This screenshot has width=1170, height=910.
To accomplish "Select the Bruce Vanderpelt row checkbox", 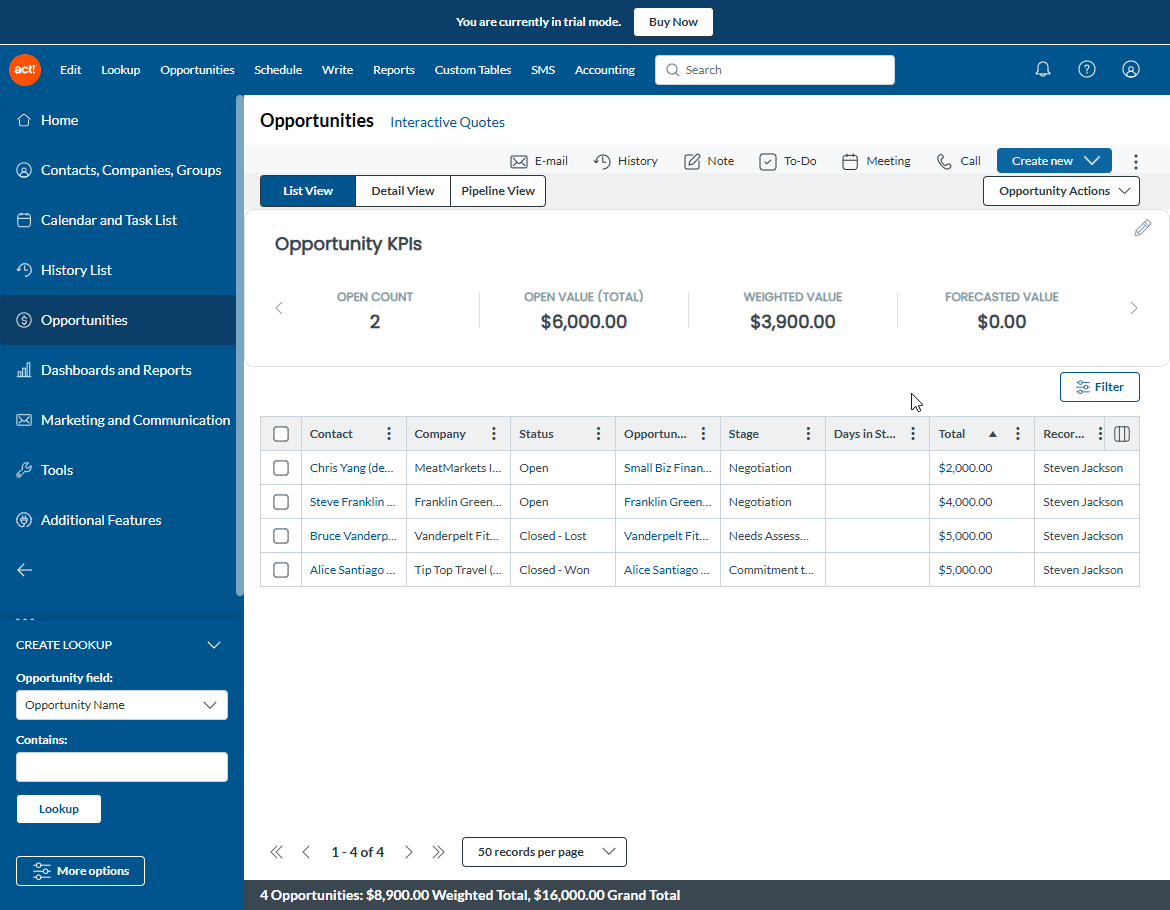I will click(x=281, y=536).
